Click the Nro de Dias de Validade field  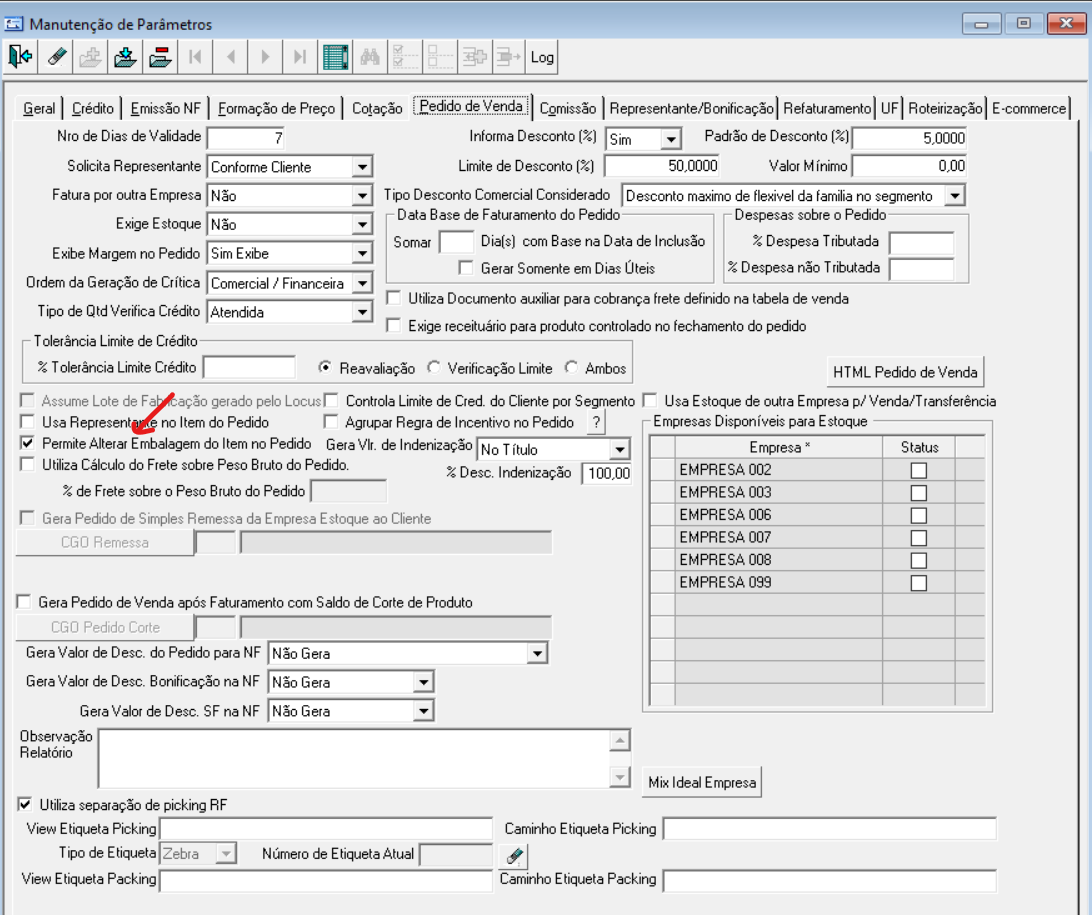click(x=247, y=138)
